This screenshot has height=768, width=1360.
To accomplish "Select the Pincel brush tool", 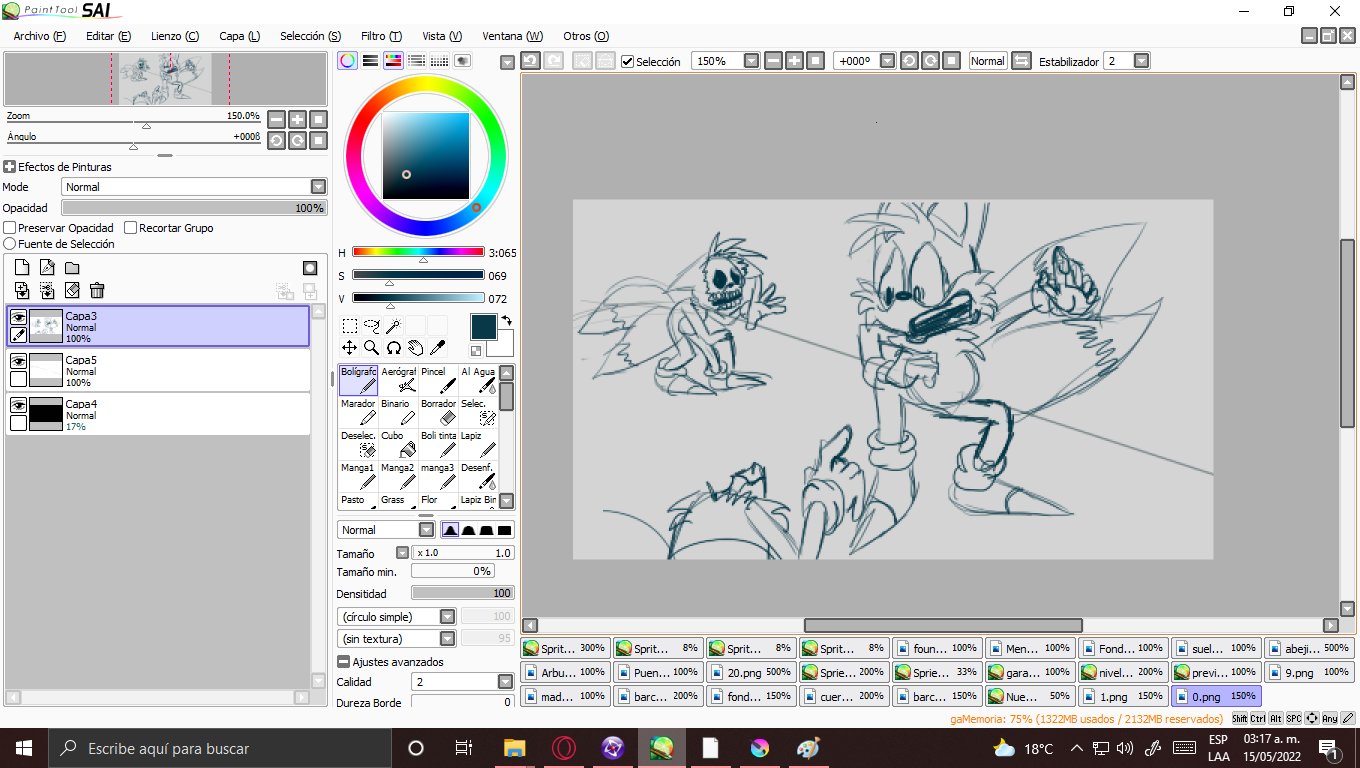I will pos(438,380).
